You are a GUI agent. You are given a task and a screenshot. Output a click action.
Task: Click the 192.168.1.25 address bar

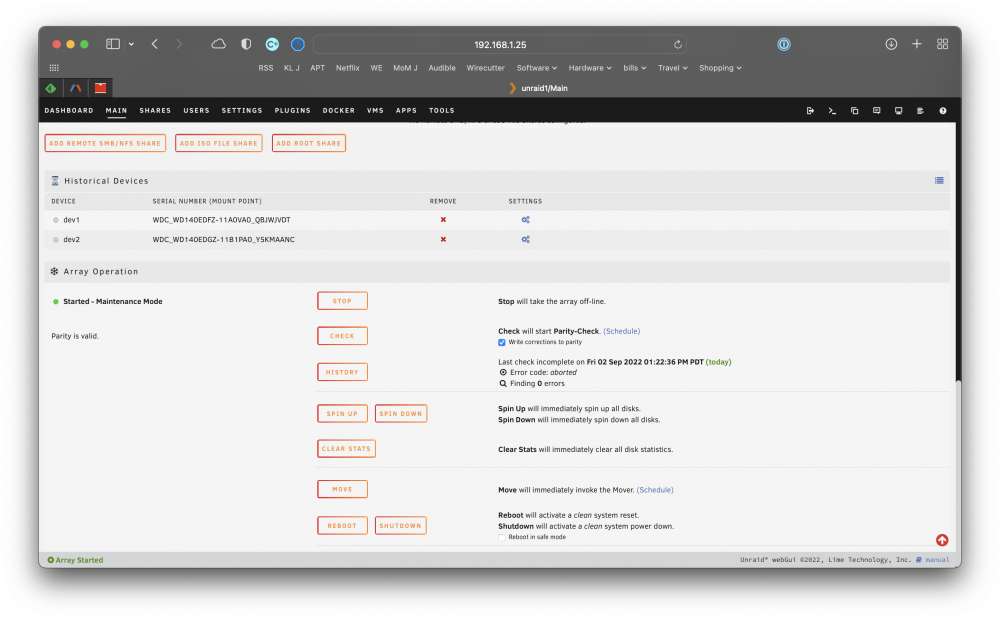(500, 45)
